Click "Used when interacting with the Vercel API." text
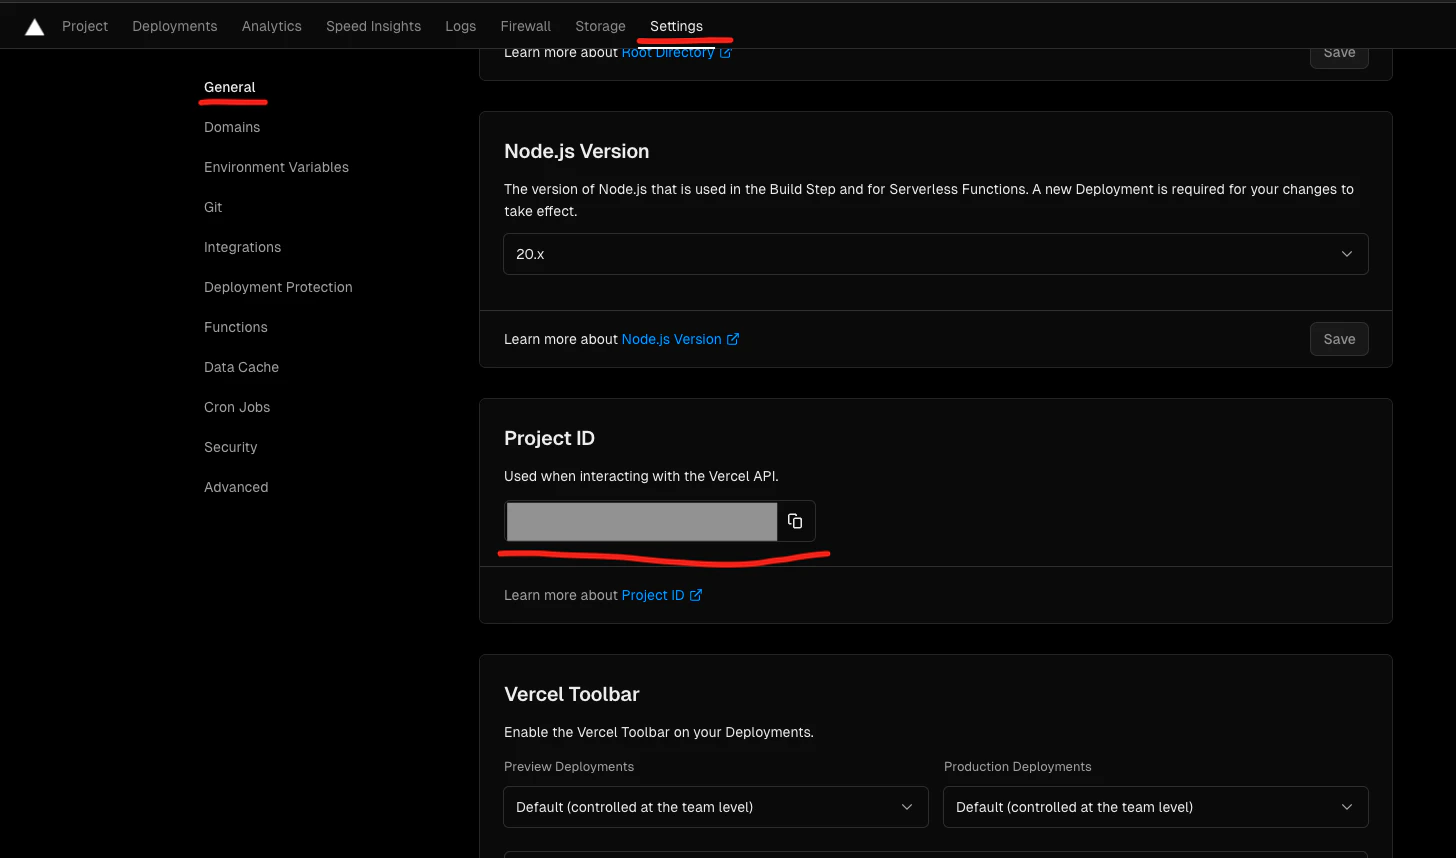The height and width of the screenshot is (858, 1456). pyautogui.click(x=641, y=476)
